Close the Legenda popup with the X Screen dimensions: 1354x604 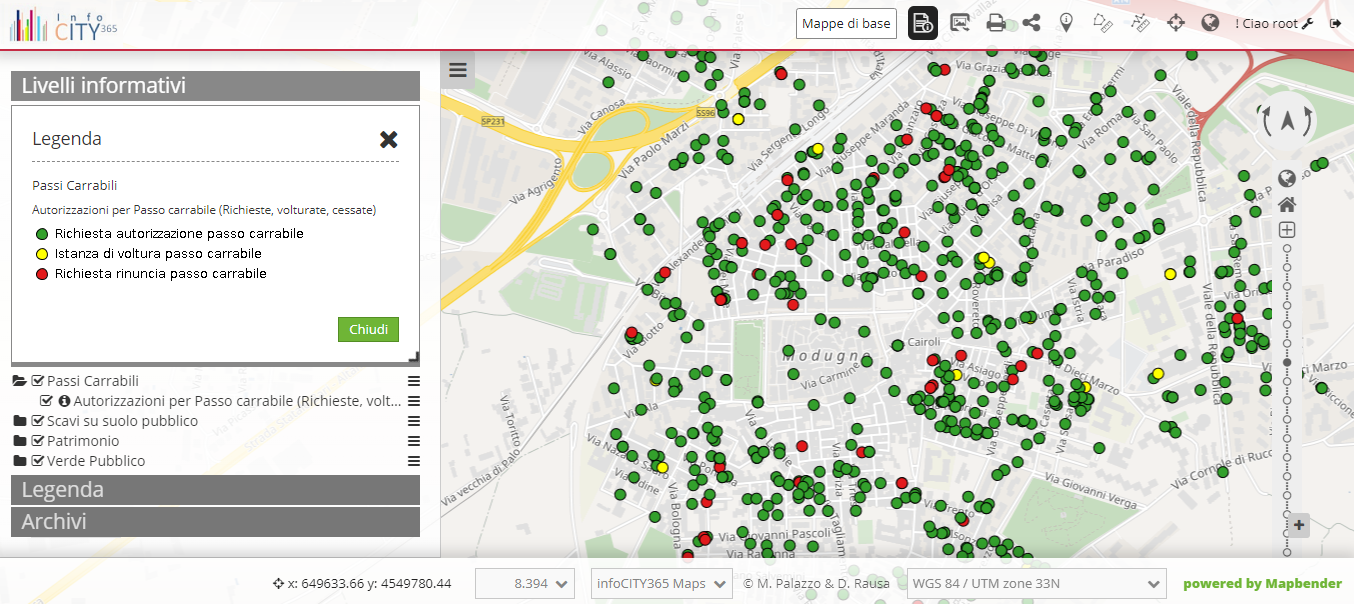[x=389, y=139]
